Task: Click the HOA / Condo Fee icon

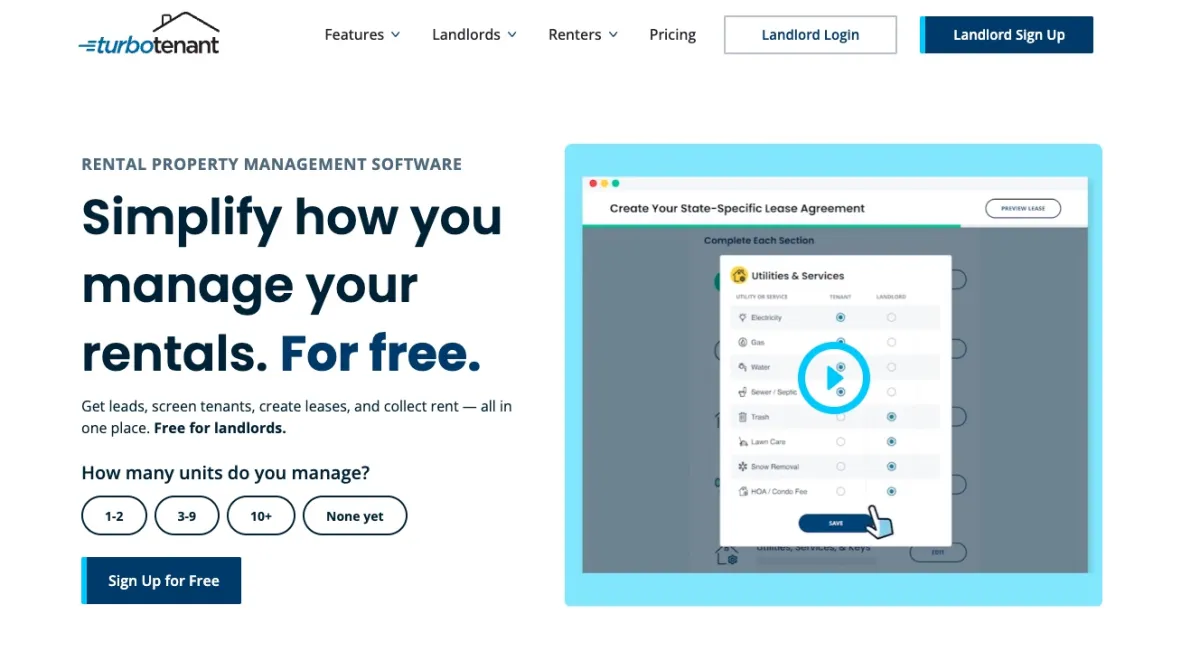Action: tap(742, 492)
